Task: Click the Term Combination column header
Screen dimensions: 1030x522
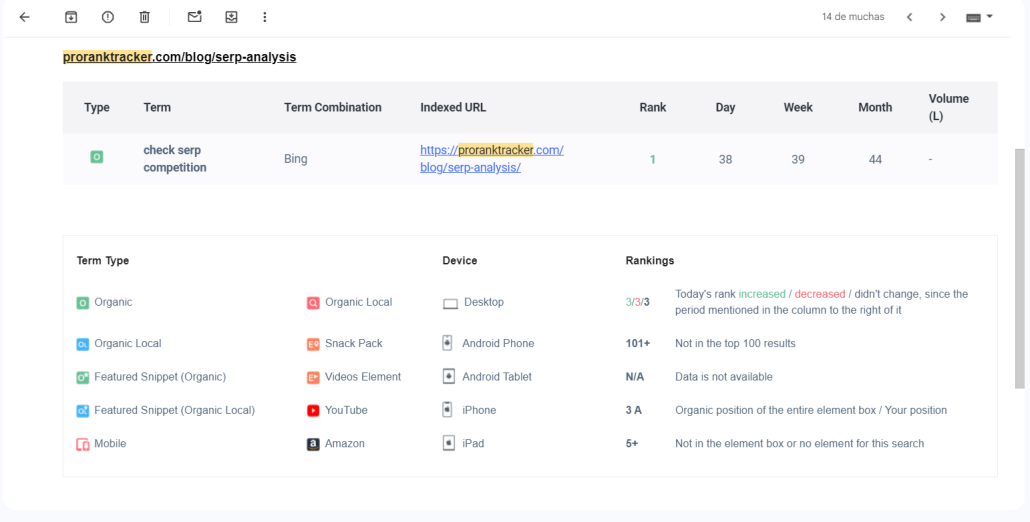Action: pyautogui.click(x=332, y=108)
